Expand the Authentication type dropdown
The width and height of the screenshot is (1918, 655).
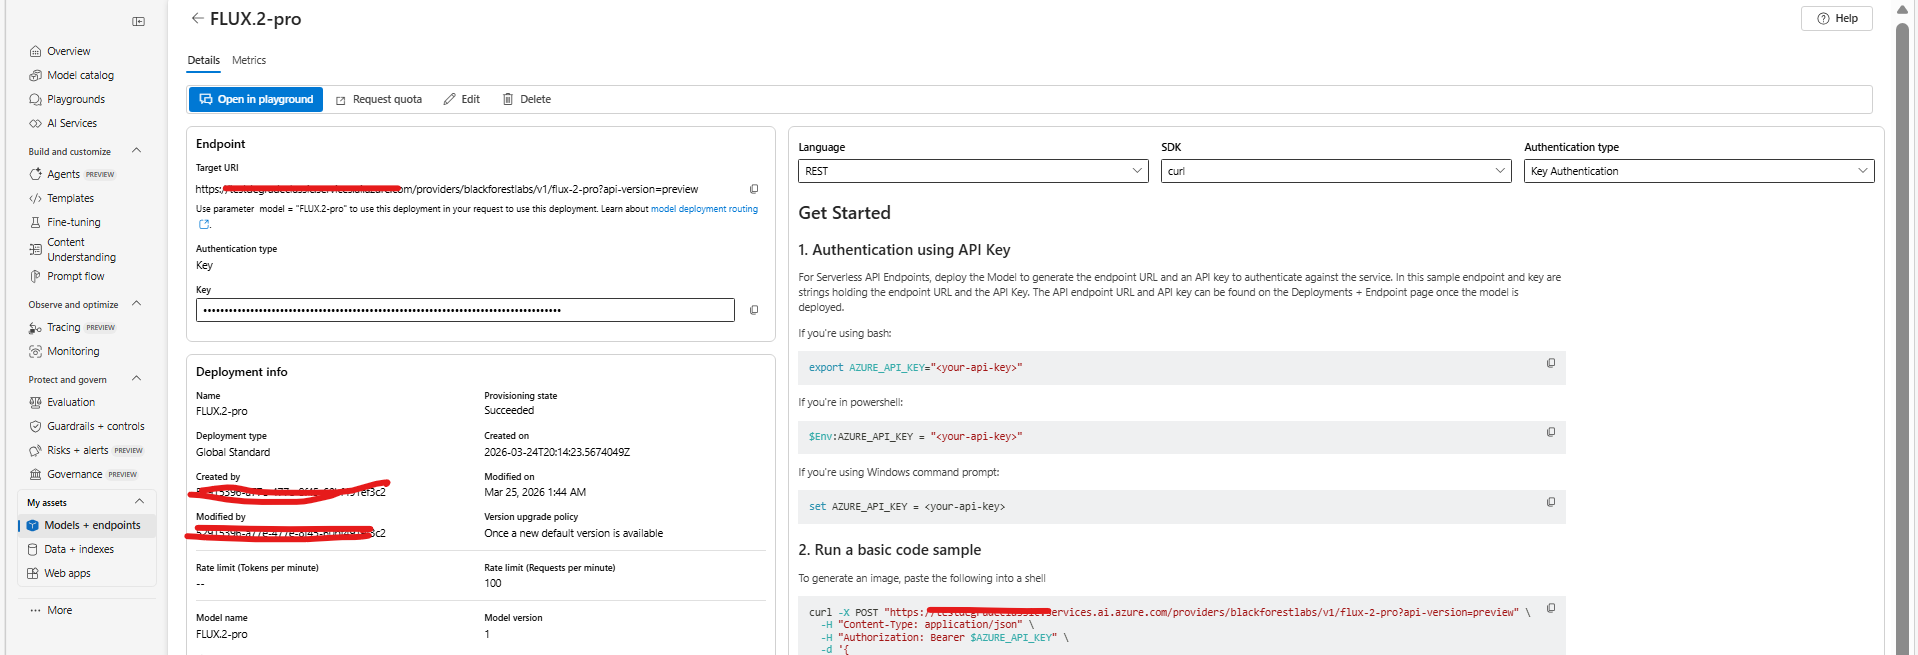pos(1698,171)
